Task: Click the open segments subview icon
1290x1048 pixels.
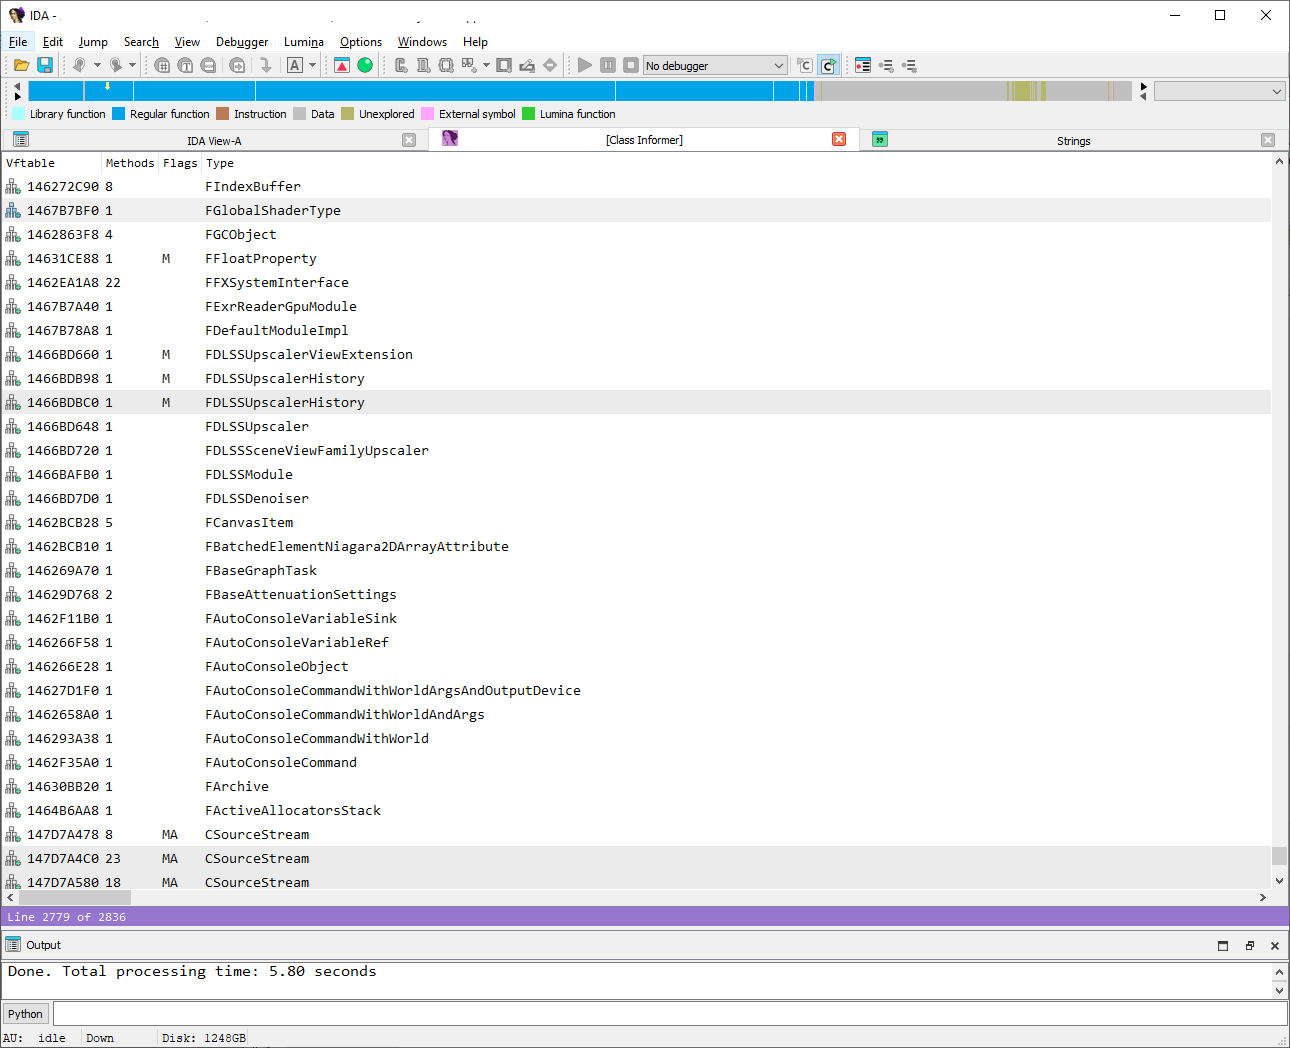Action: 162,65
